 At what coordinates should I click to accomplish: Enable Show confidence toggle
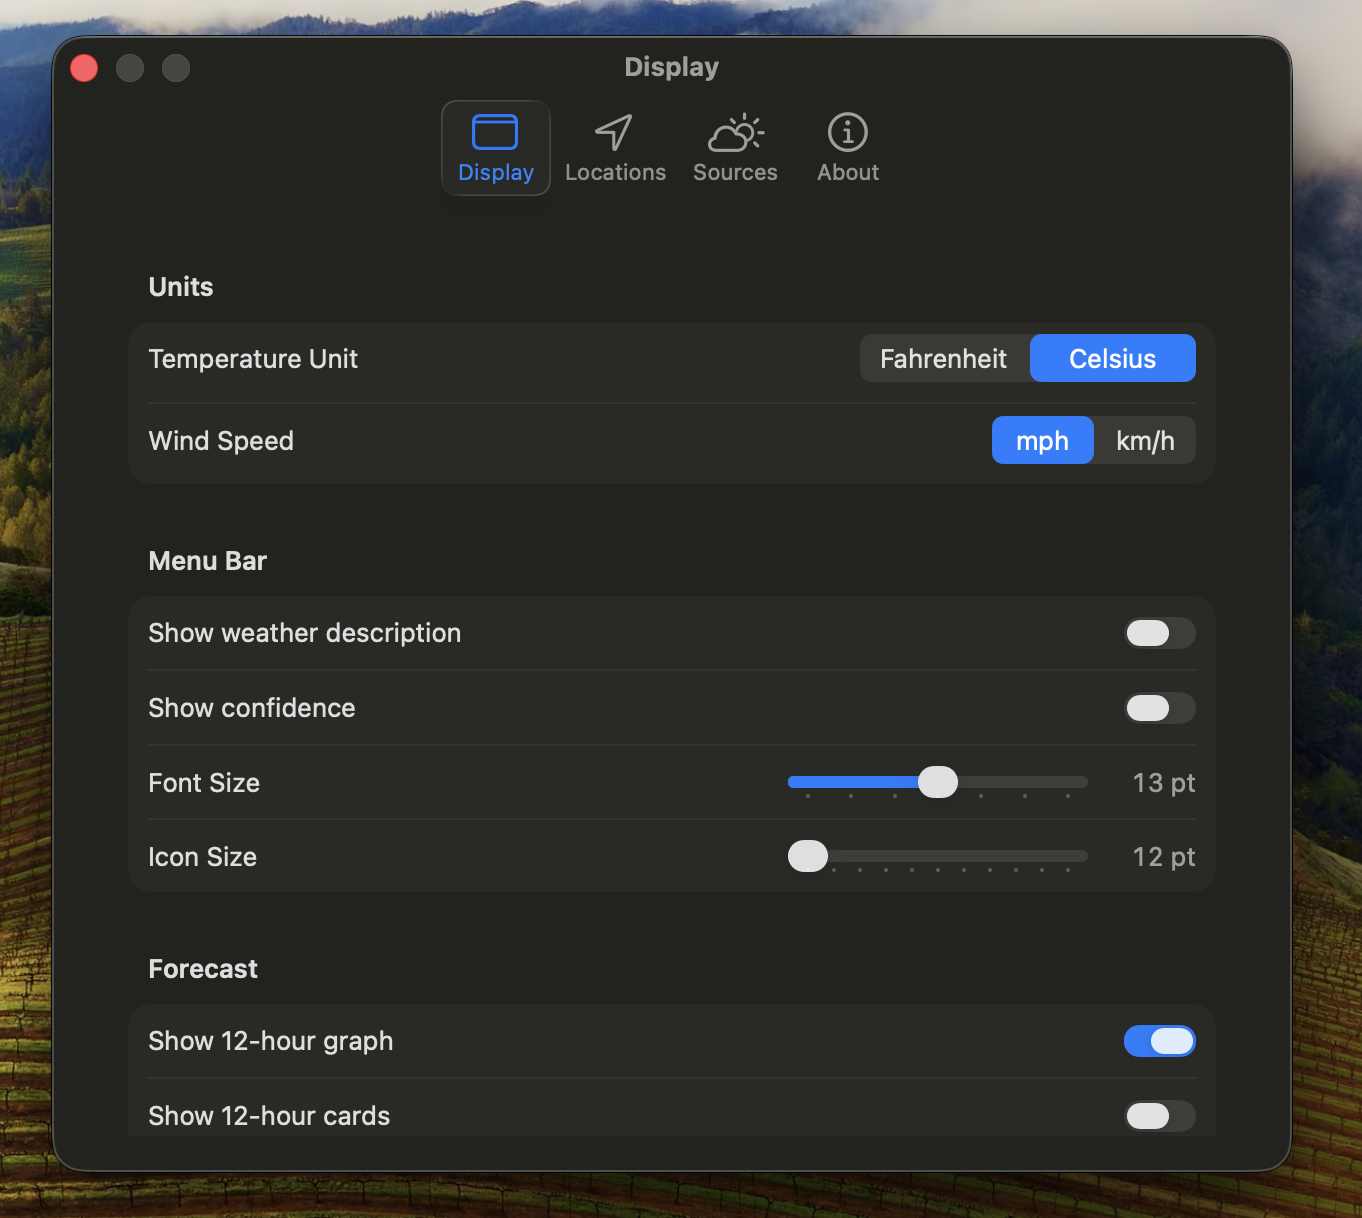pos(1160,708)
